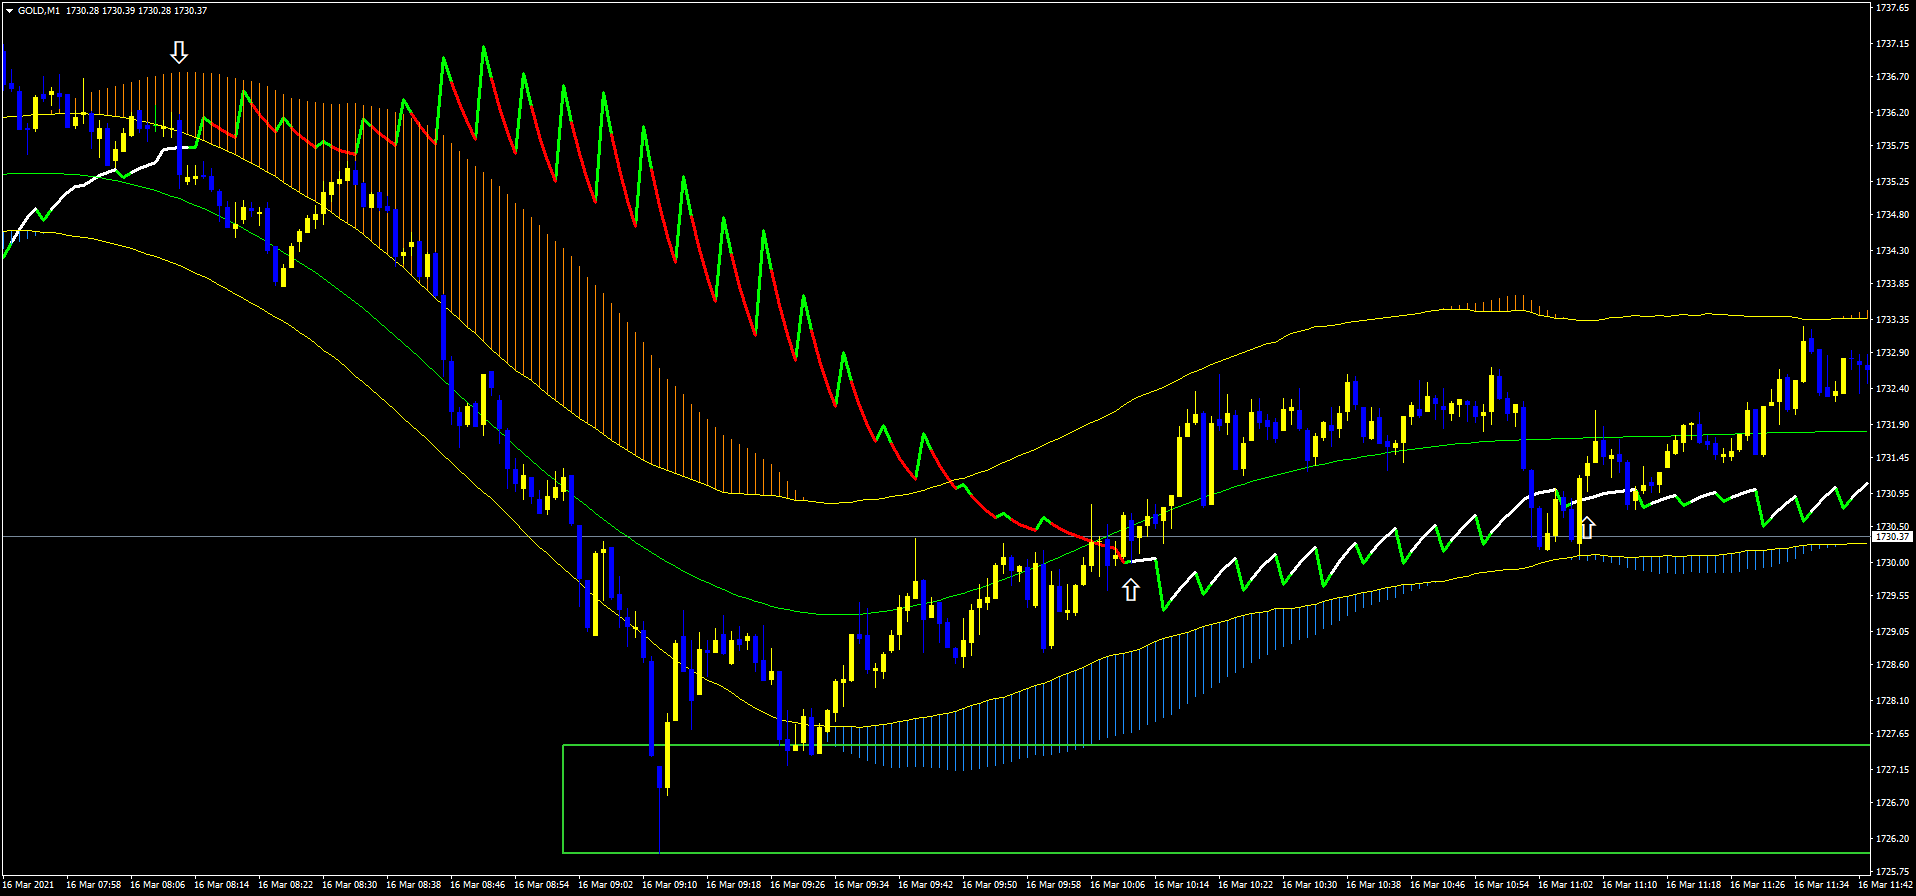
Task: Click the up arrow signal near 10:06
Action: 1130,590
